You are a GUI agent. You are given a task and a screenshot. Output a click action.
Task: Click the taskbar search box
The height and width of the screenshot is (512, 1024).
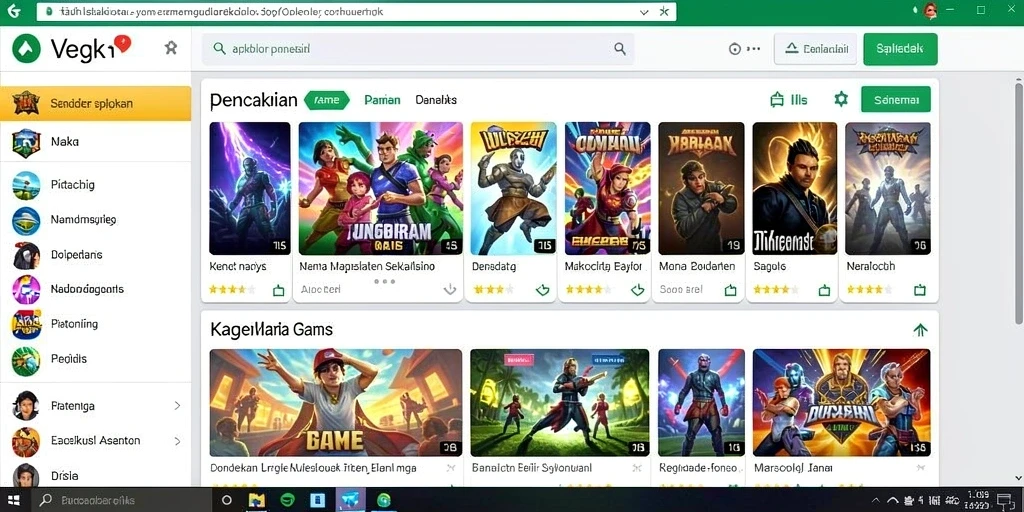121,500
